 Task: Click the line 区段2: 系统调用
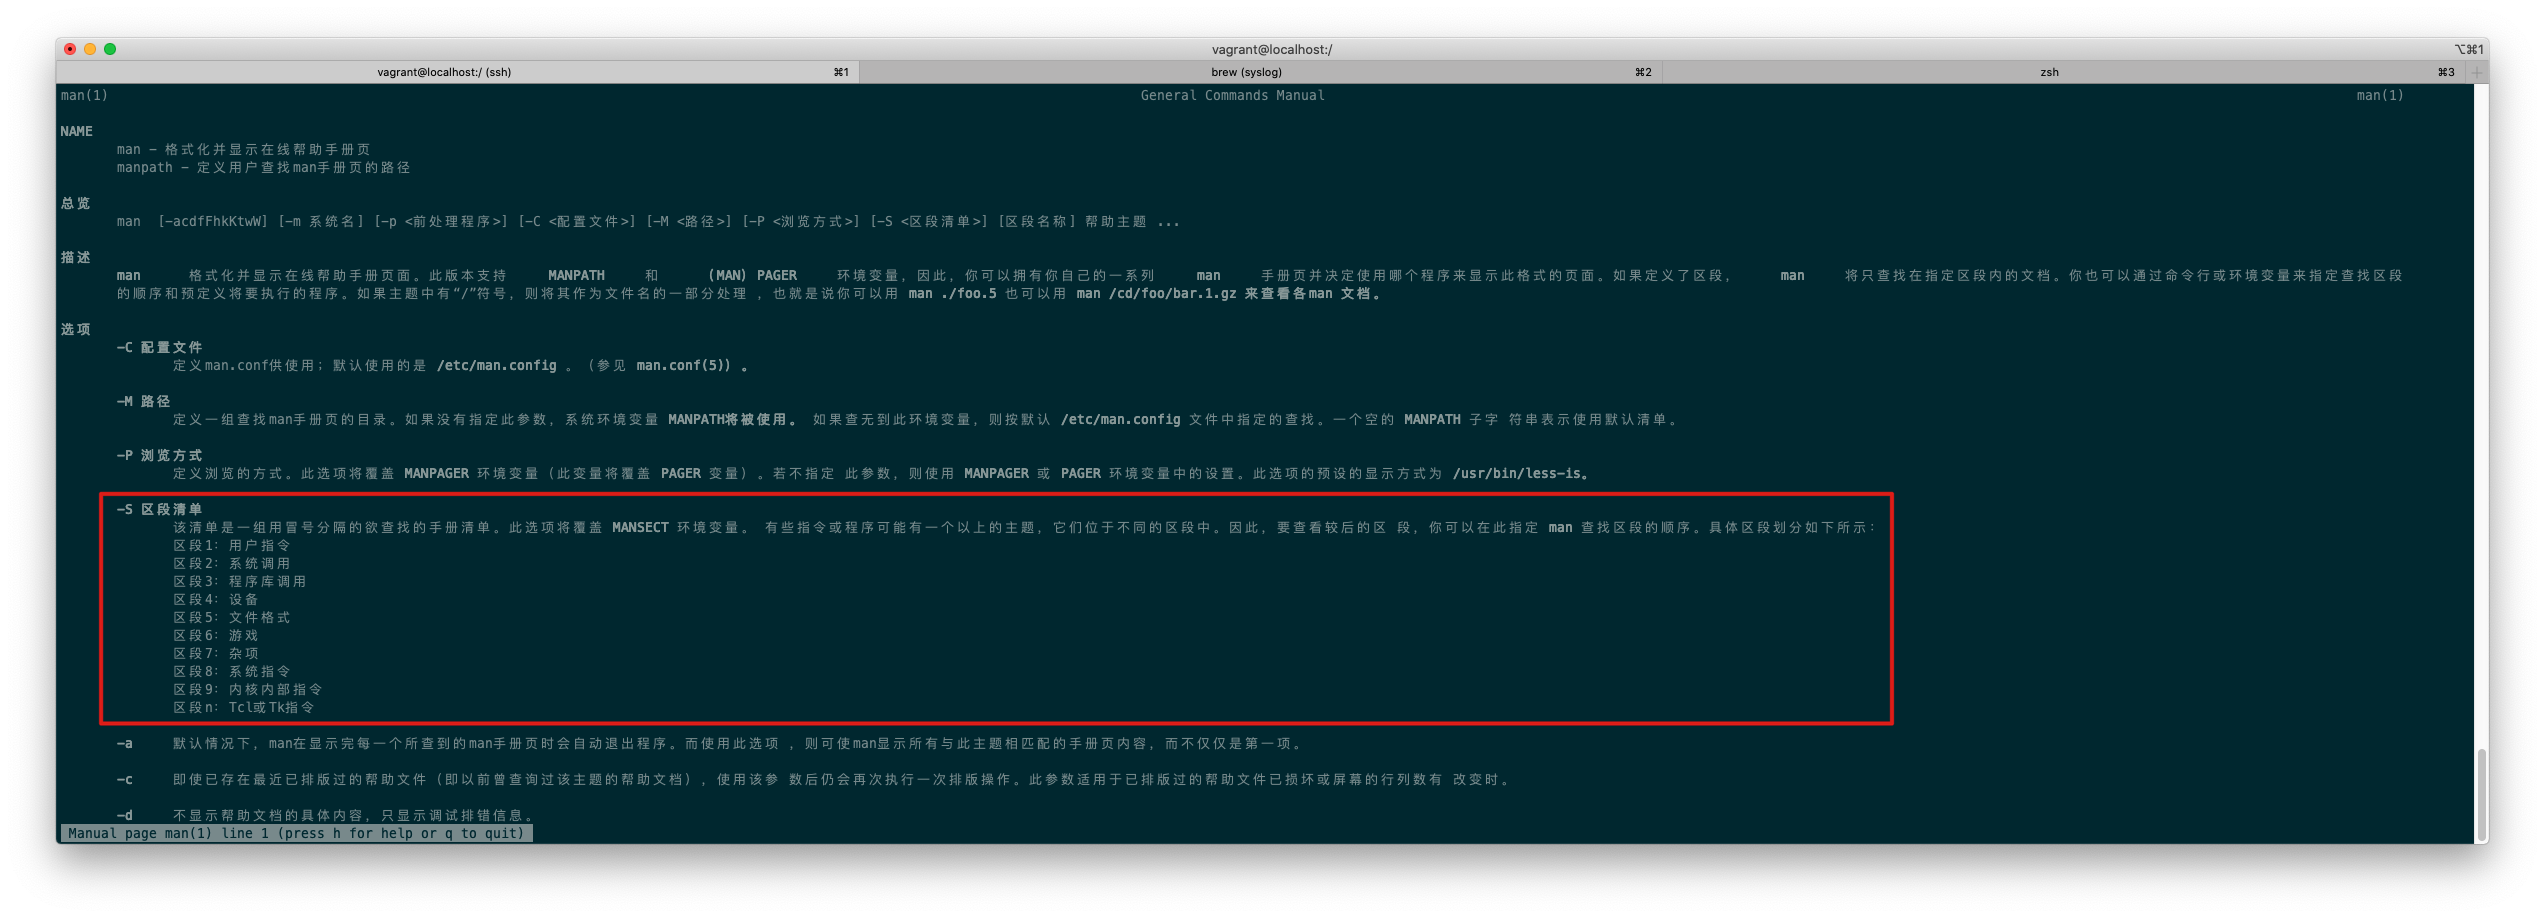[x=232, y=563]
